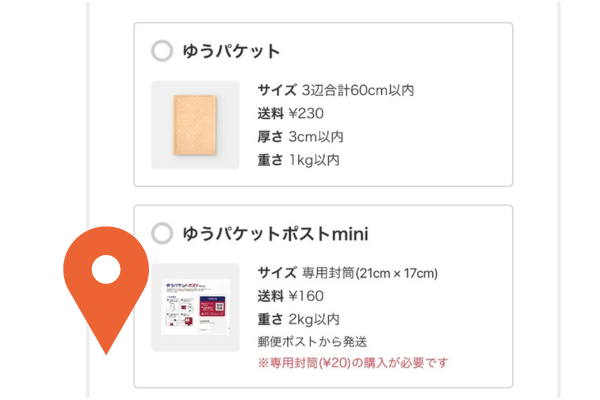600x400 pixels.
Task: Click the polka-dot envelope picture
Action: (195, 125)
